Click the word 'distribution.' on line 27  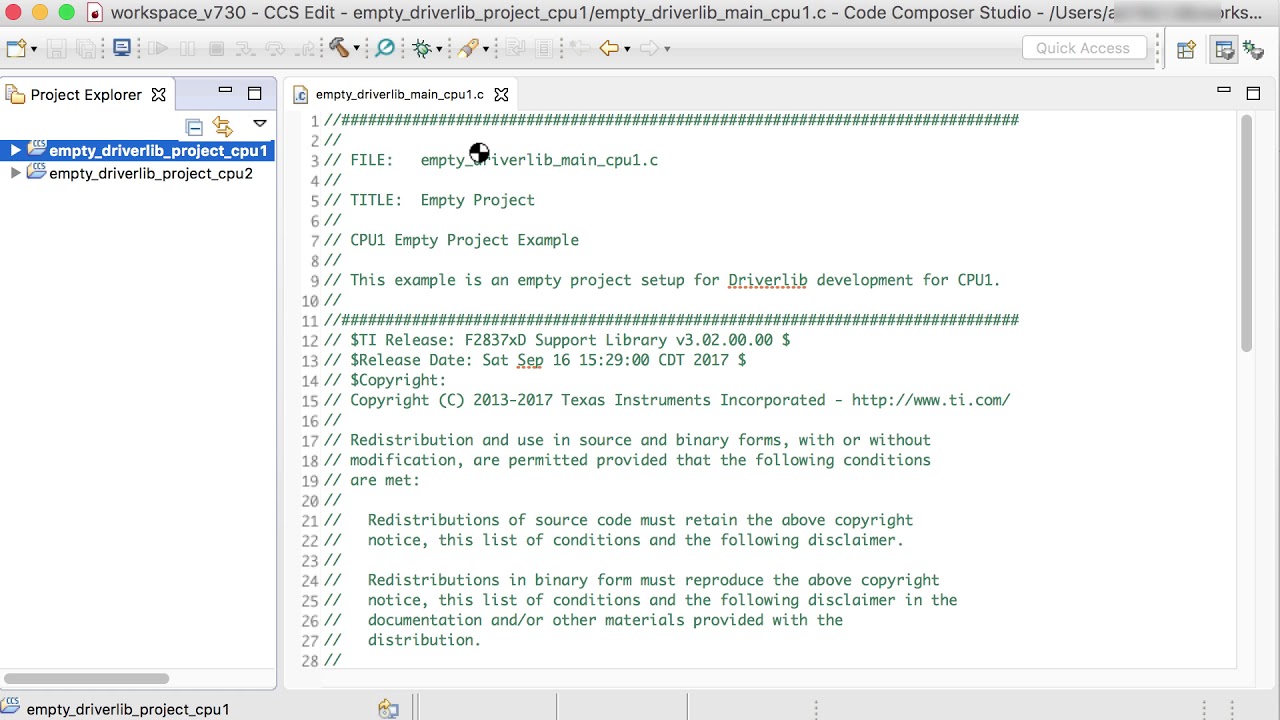click(x=424, y=640)
